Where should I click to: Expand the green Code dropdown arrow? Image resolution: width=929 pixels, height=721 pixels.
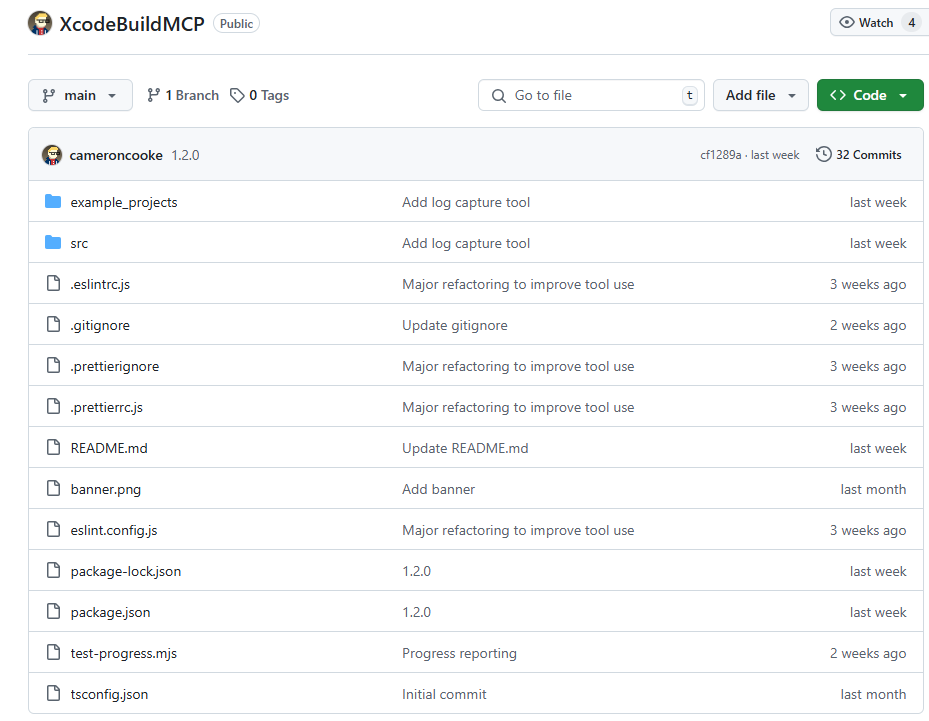pos(903,96)
